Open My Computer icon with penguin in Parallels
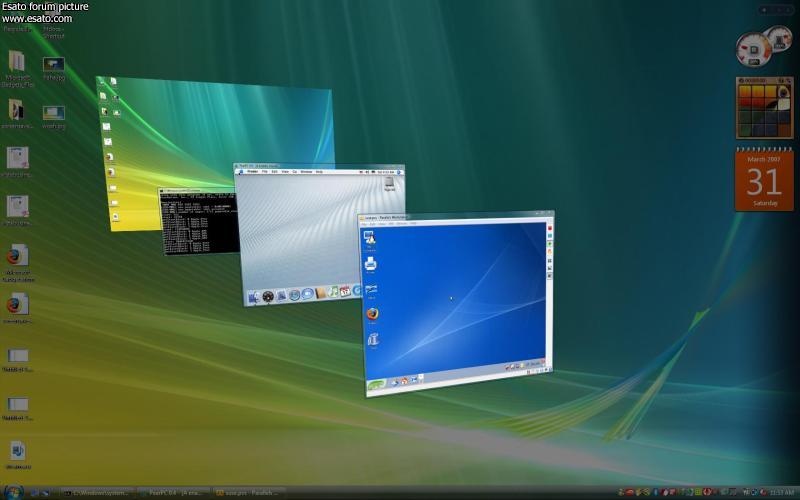This screenshot has width=800, height=500. click(369, 238)
